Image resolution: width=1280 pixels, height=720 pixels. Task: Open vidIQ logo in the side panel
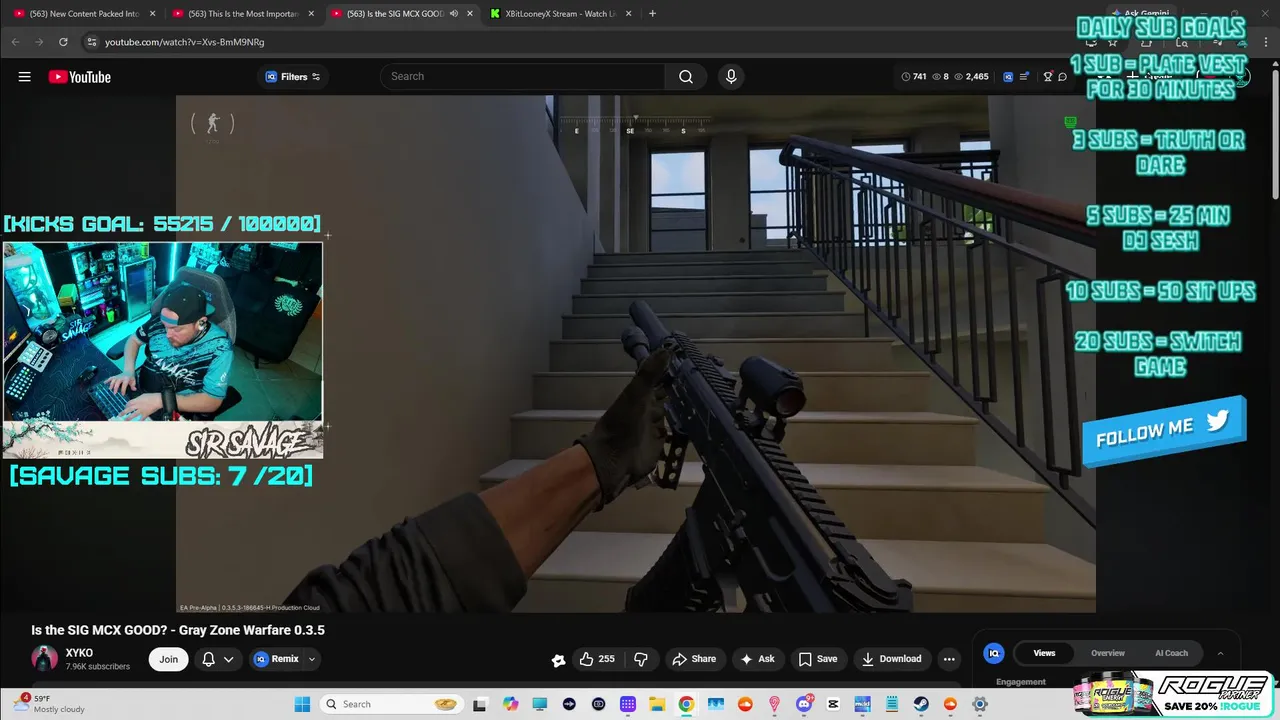[994, 653]
